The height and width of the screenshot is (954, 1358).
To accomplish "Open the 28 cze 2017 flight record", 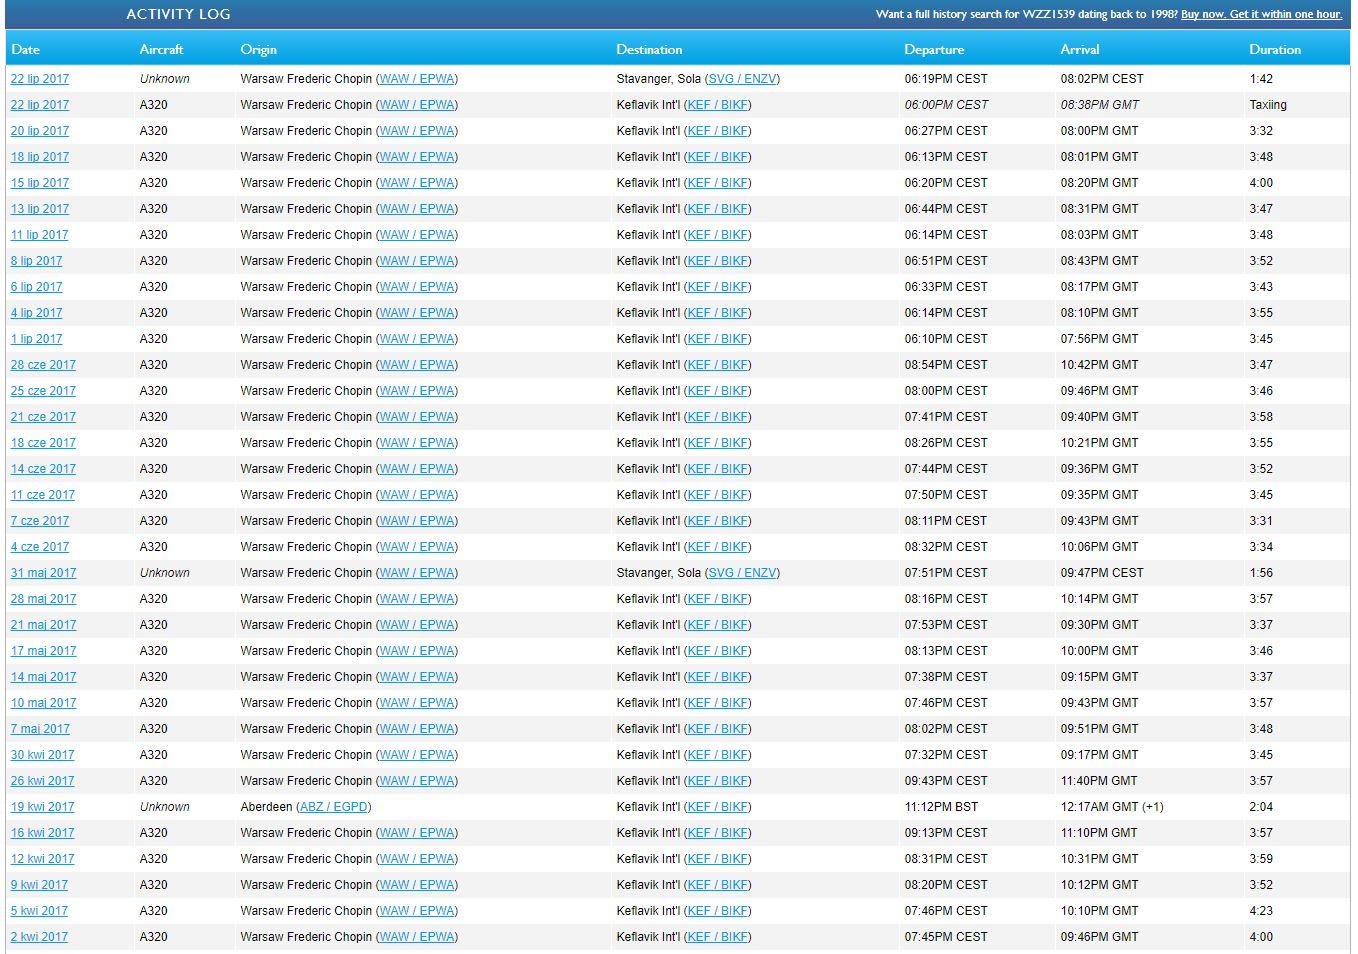I will pyautogui.click(x=43, y=365).
